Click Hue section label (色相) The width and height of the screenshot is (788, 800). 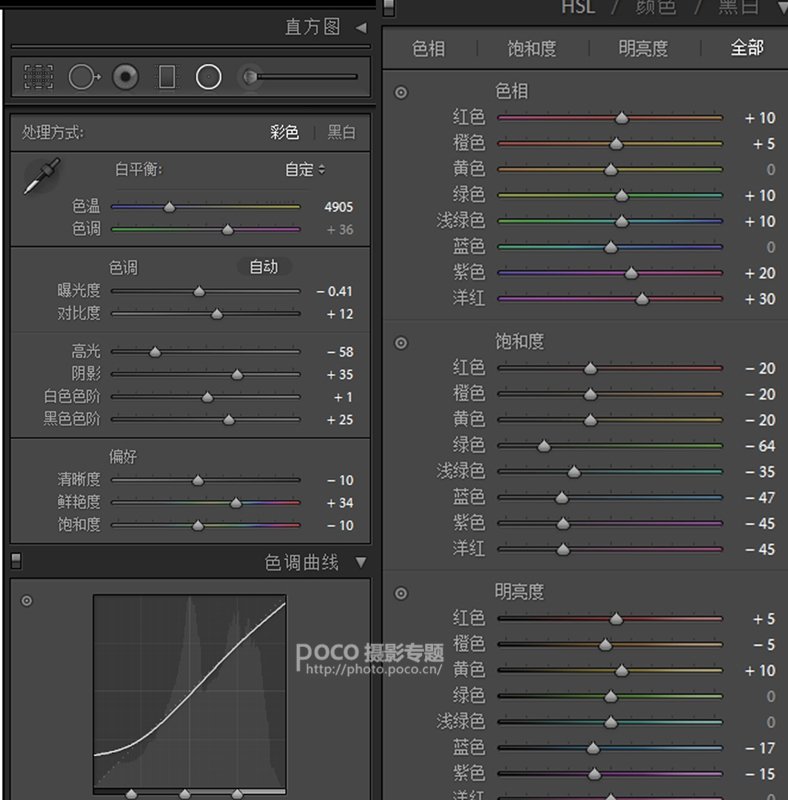pos(512,91)
